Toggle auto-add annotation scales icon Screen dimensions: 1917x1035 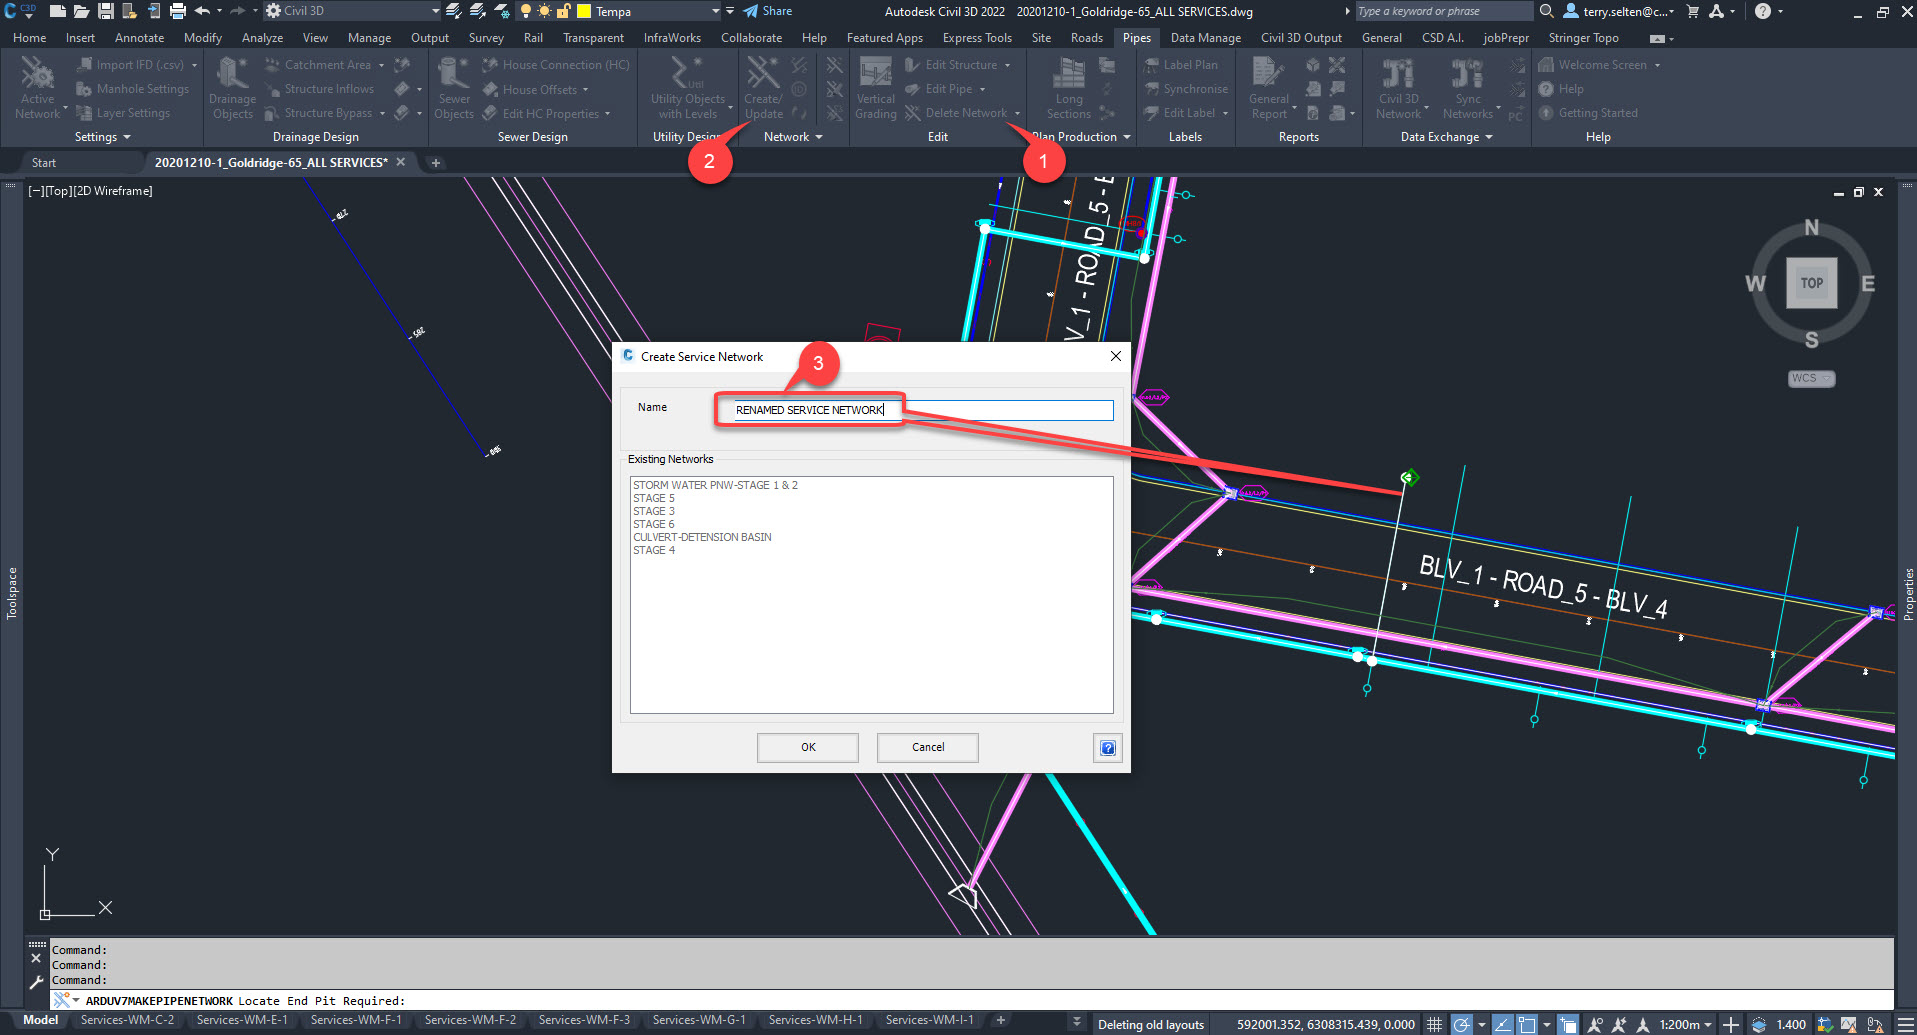coord(1619,1024)
